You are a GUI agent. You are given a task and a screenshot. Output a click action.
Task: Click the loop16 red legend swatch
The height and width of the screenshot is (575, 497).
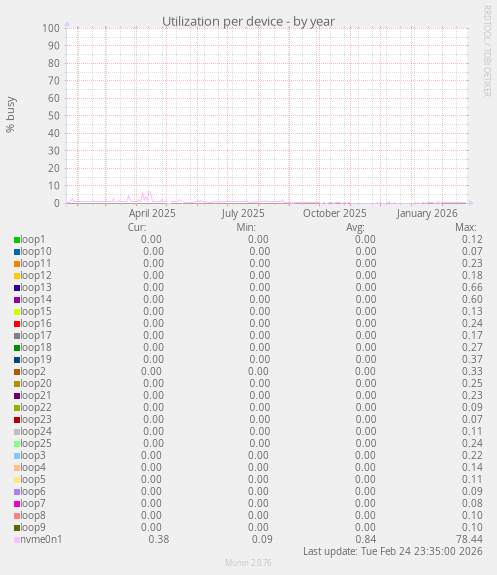tap(17, 324)
